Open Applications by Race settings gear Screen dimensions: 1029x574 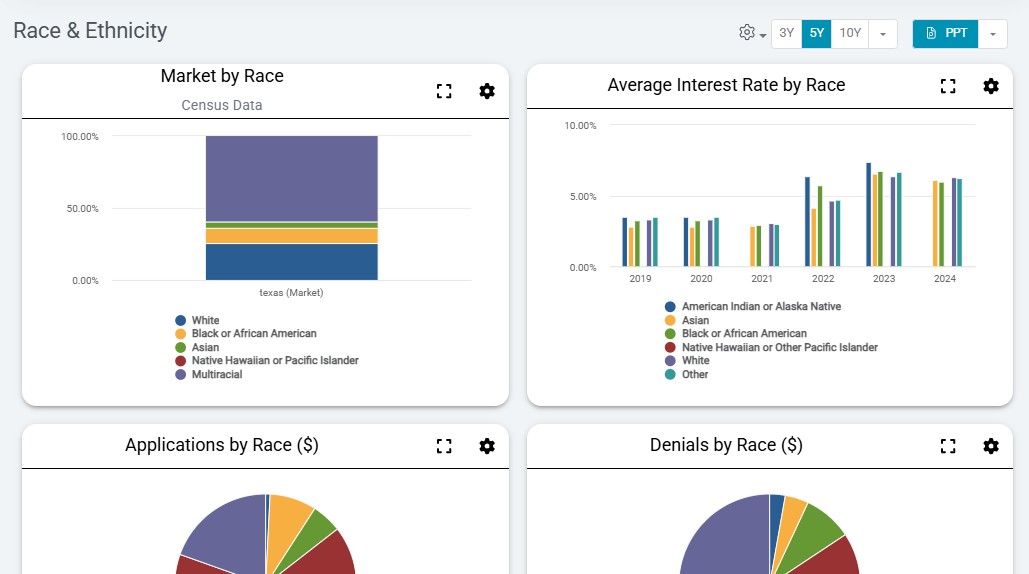point(487,446)
